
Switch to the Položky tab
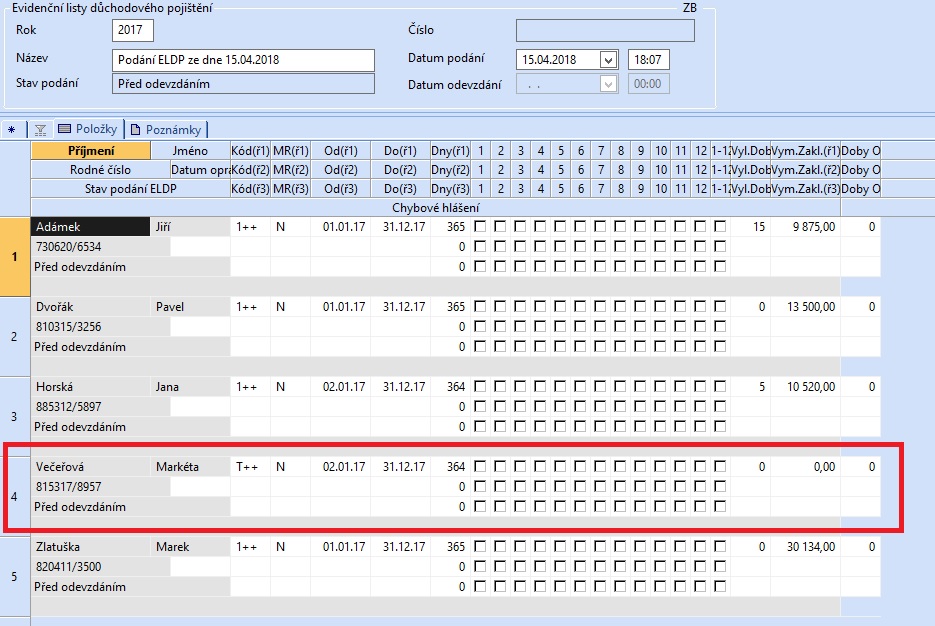pos(88,129)
